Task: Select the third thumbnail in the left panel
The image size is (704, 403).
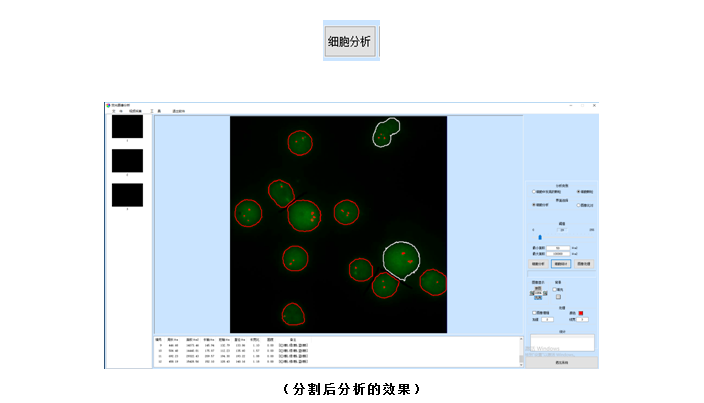Action: (x=127, y=195)
